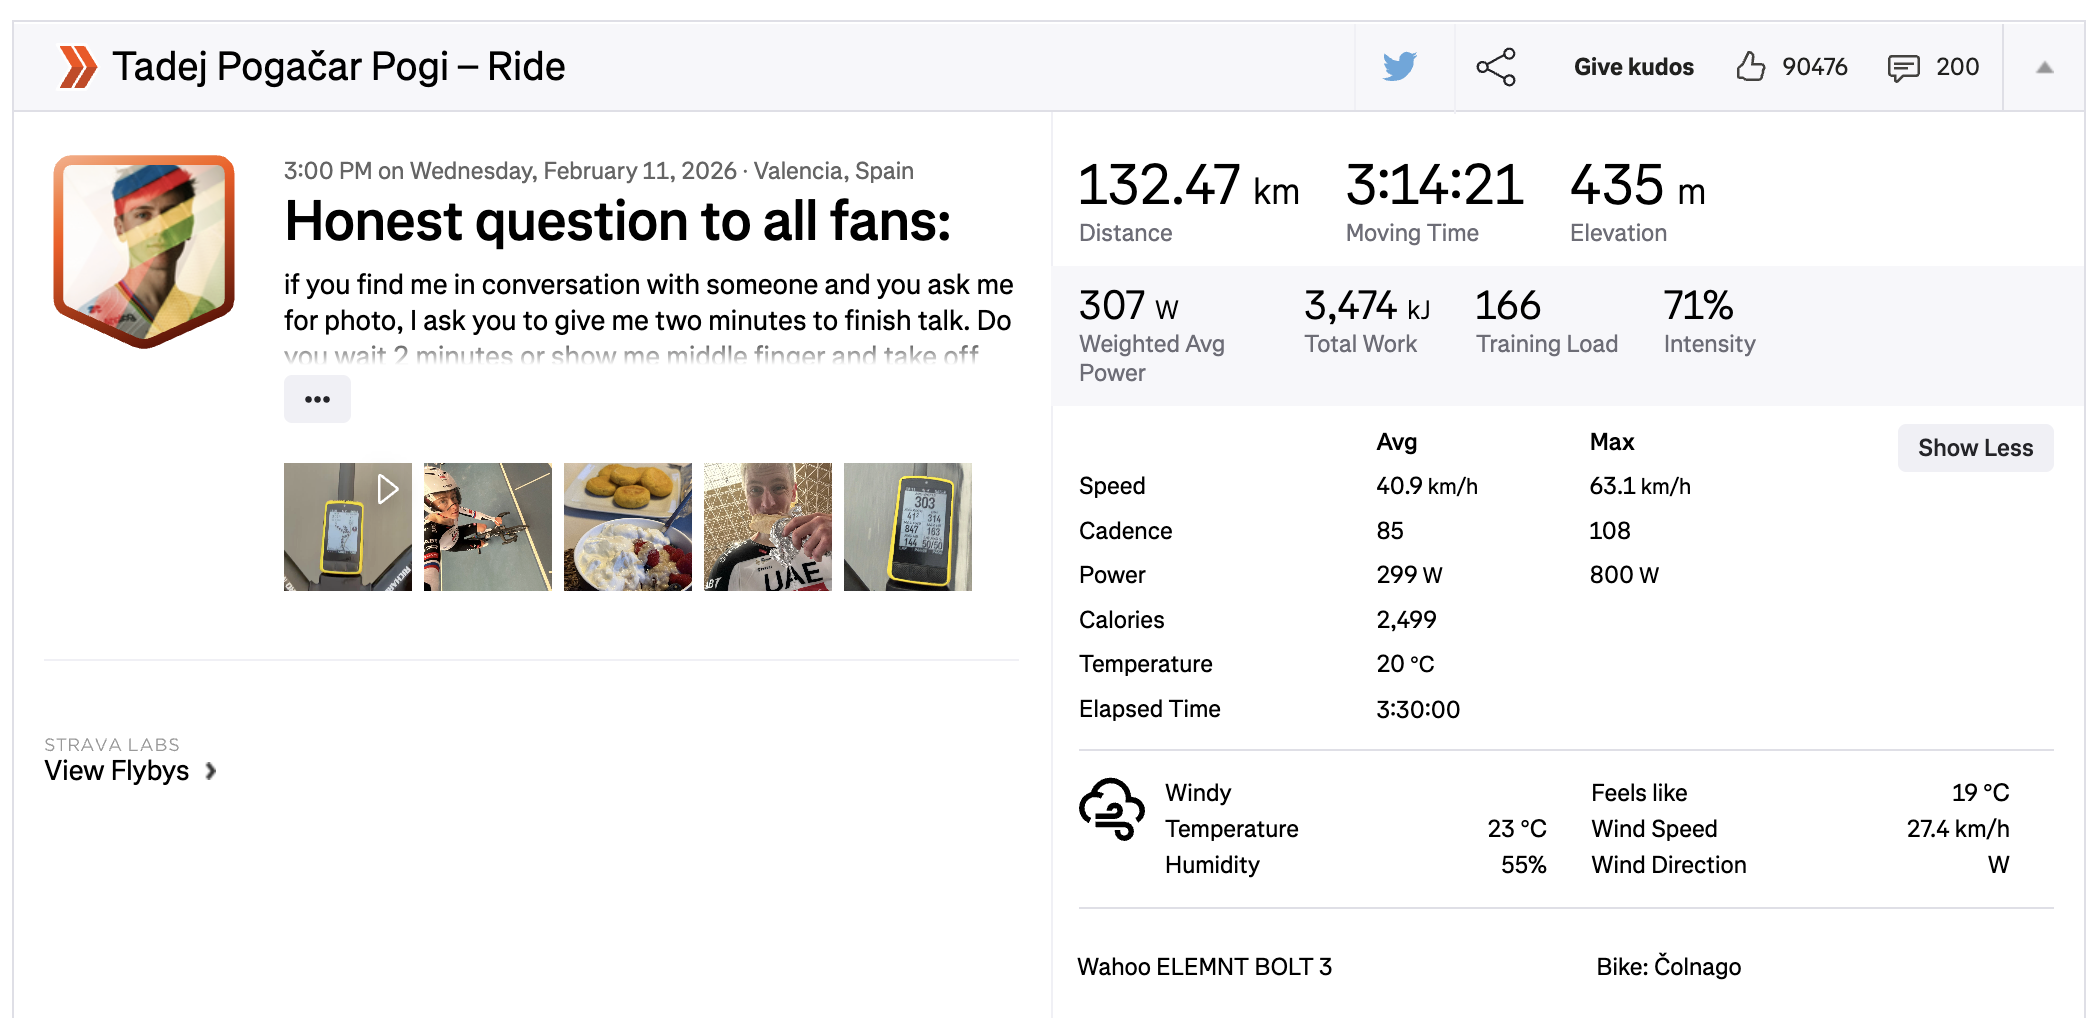2096x1018 pixels.
Task: Click the 200 comments count
Action: 1957,67
